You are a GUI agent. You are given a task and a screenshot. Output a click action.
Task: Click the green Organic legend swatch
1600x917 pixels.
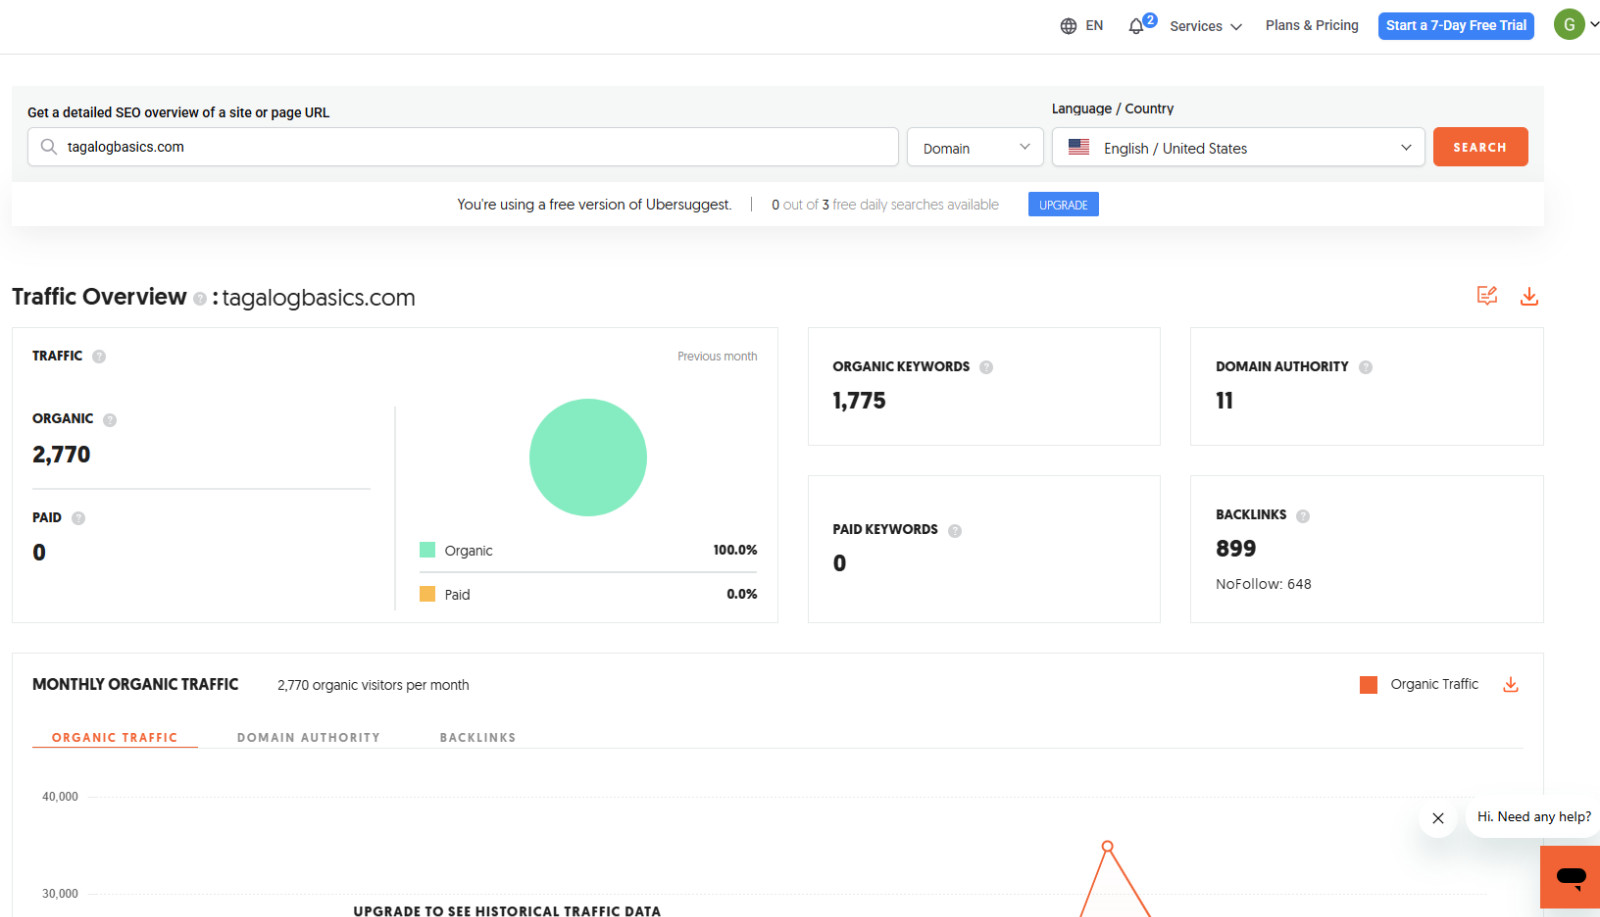point(427,550)
